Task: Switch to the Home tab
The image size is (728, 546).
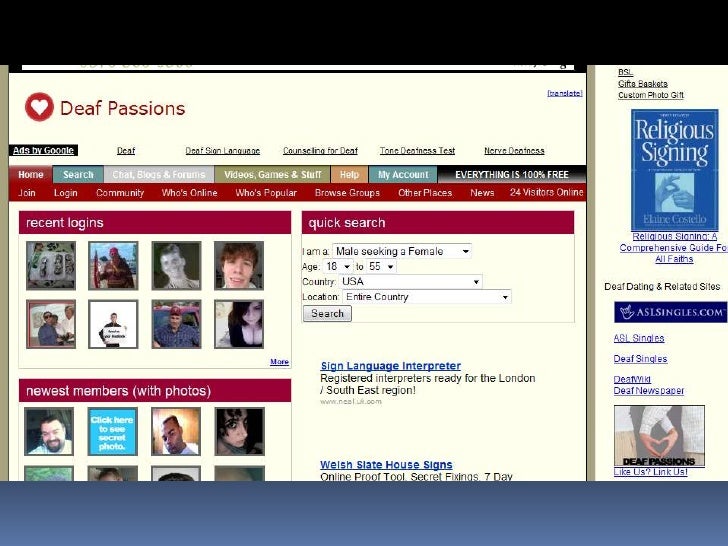Action: [31, 175]
